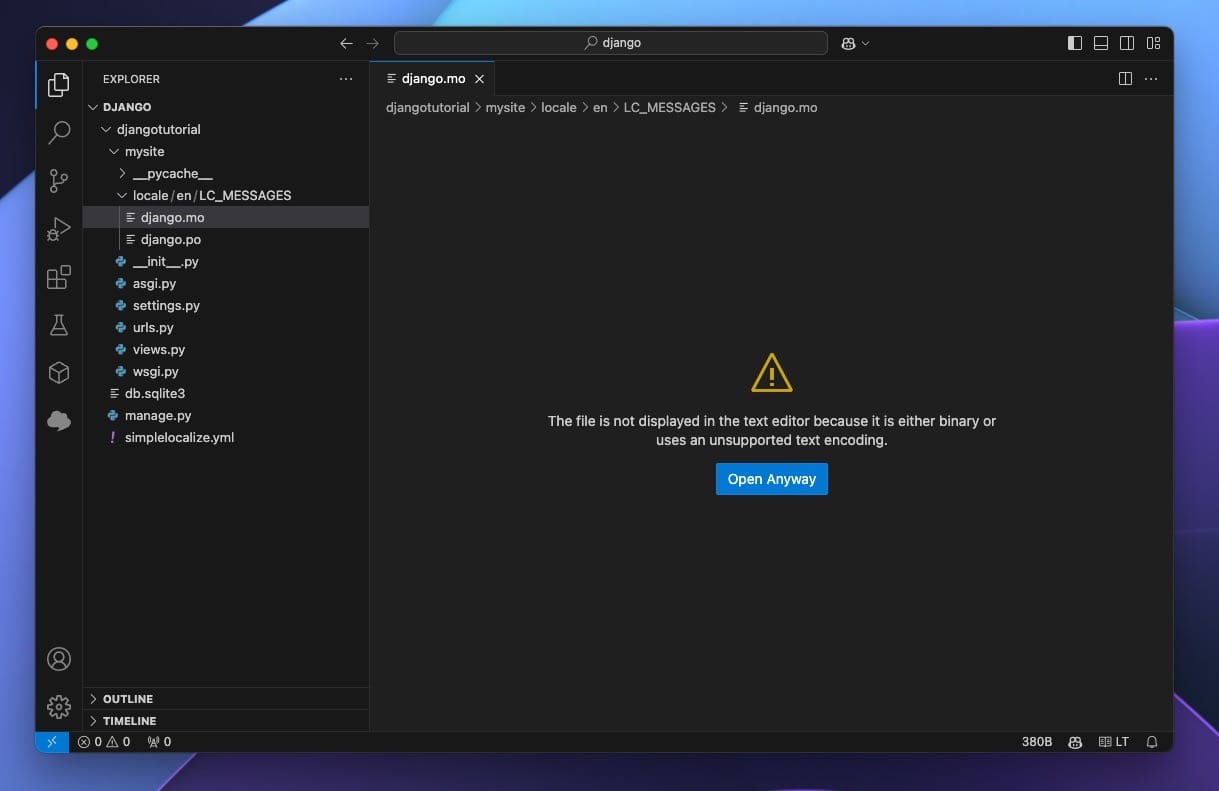Open the Accounts menu icon

tap(59, 659)
